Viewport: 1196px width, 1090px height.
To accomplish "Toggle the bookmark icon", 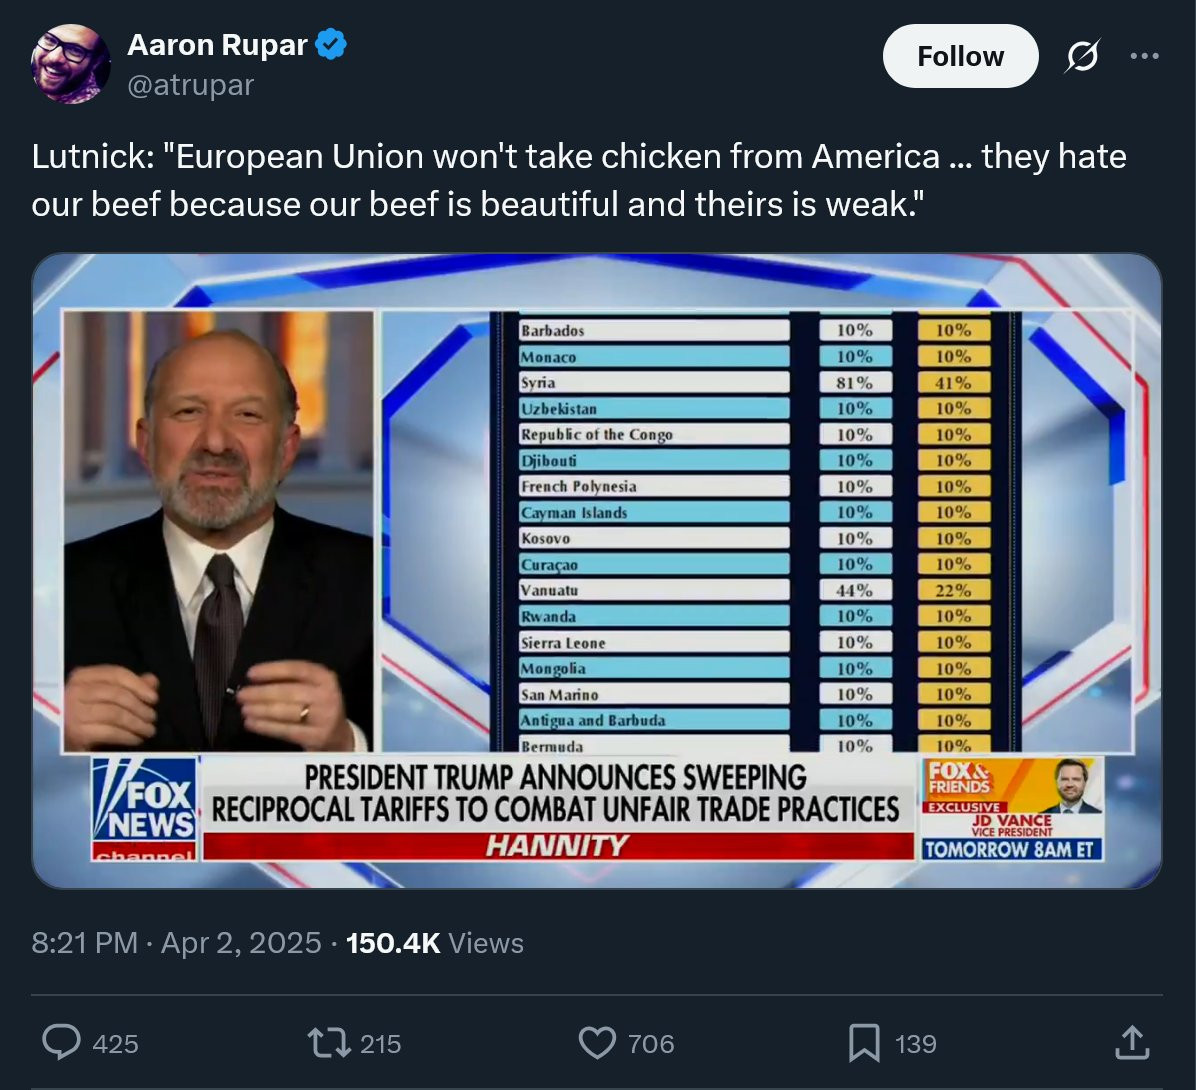I will click(x=863, y=1043).
